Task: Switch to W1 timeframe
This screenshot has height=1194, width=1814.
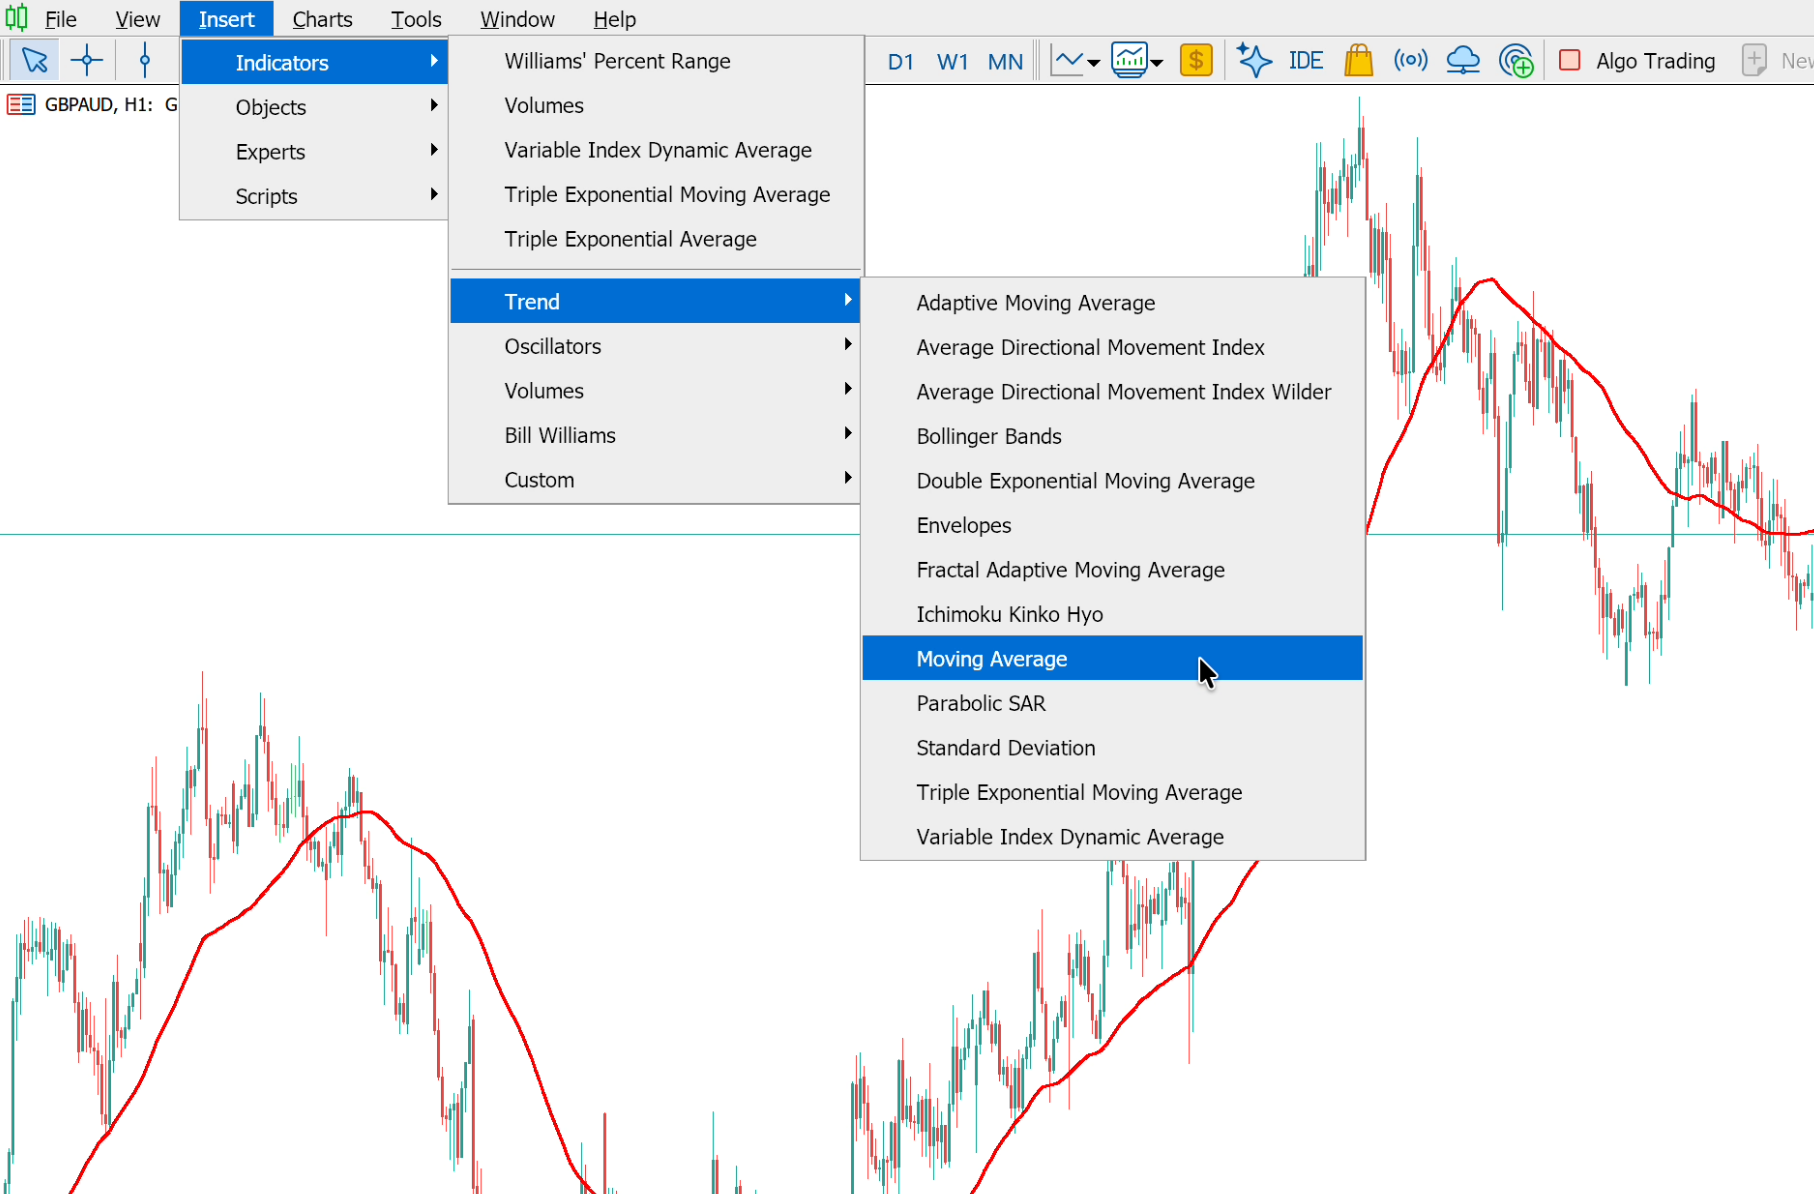Action: tap(952, 62)
